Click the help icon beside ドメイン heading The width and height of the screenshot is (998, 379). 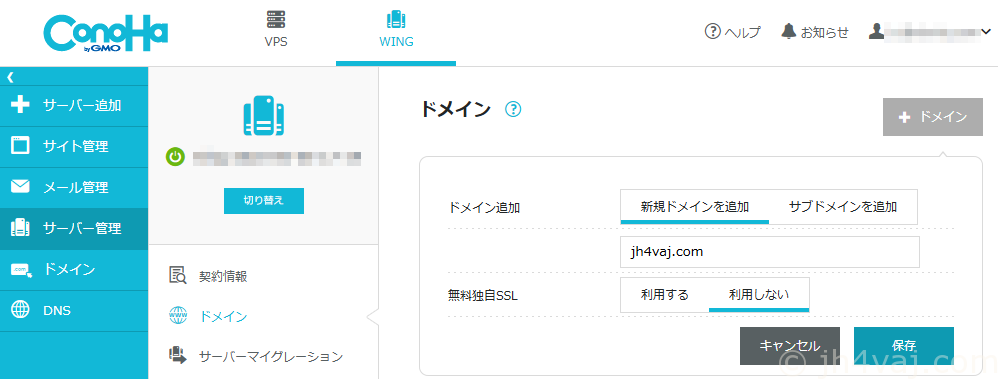pyautogui.click(x=513, y=110)
